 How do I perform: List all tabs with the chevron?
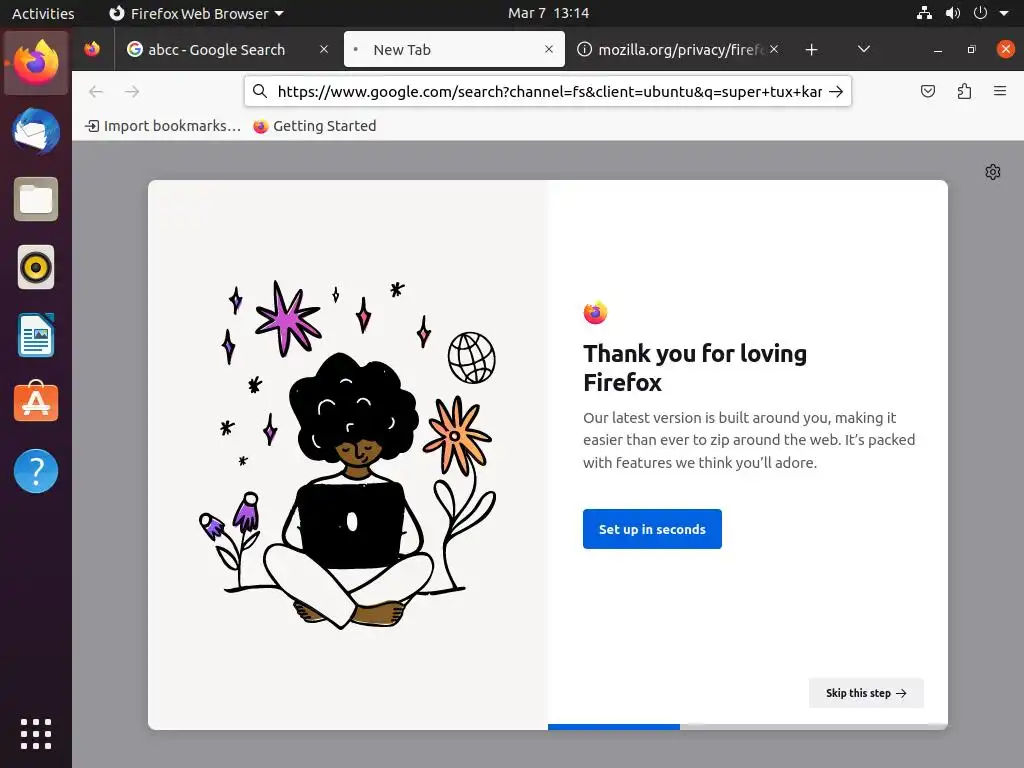(x=863, y=49)
